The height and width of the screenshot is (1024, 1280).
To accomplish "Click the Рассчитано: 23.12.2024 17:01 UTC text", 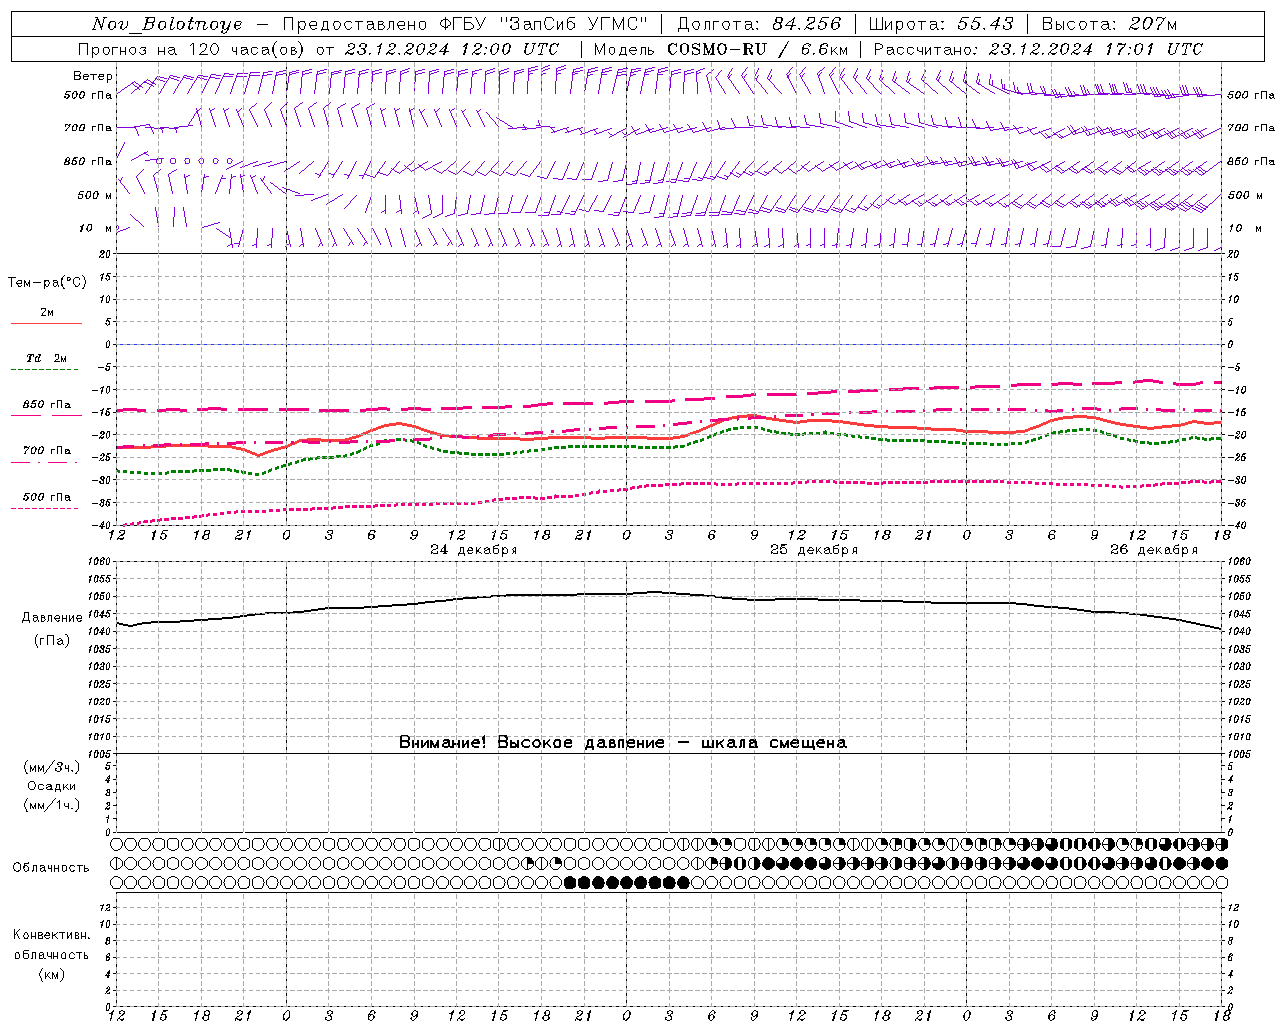I will [1038, 49].
